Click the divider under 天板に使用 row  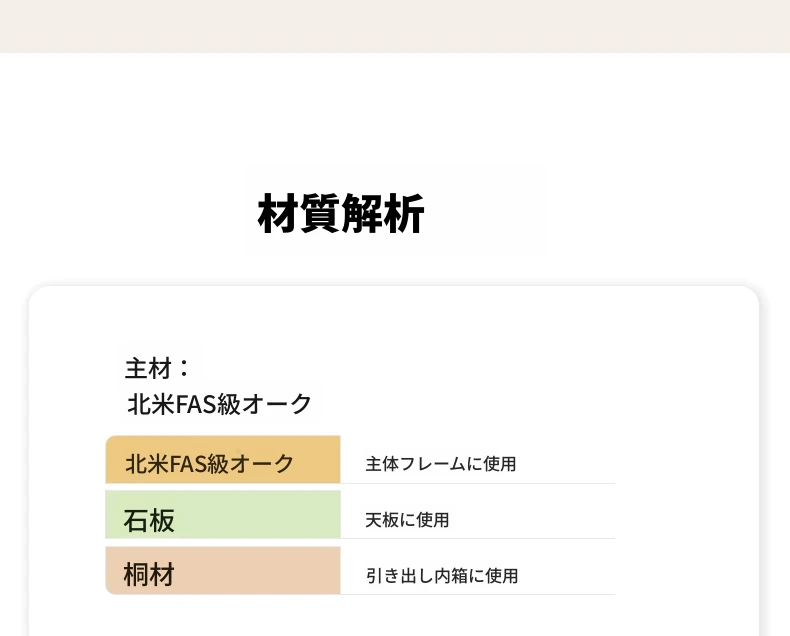coord(478,538)
